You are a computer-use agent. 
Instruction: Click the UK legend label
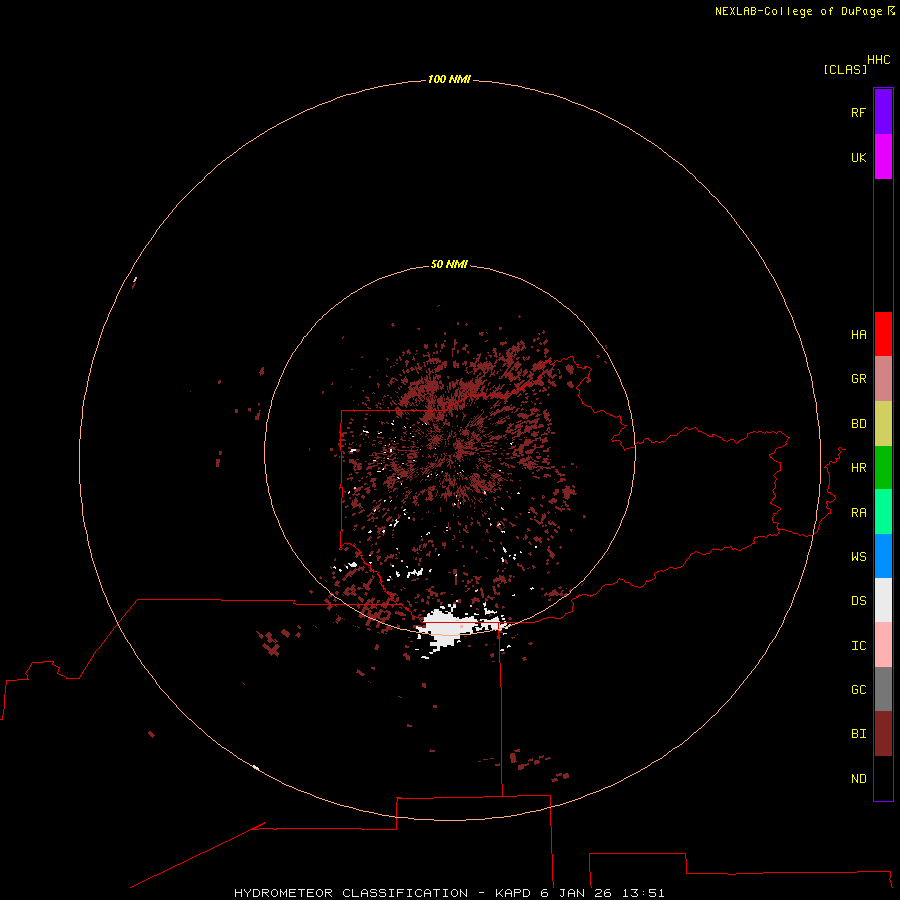click(x=859, y=157)
